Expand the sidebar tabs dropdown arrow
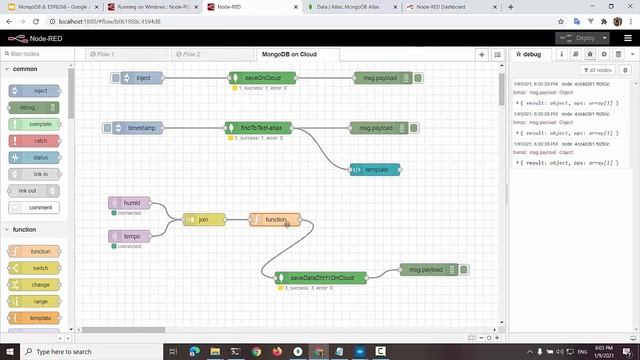The image size is (640, 360). click(x=632, y=54)
